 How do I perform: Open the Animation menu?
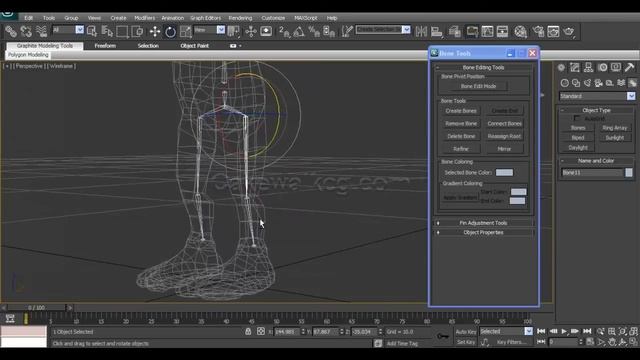pos(172,18)
